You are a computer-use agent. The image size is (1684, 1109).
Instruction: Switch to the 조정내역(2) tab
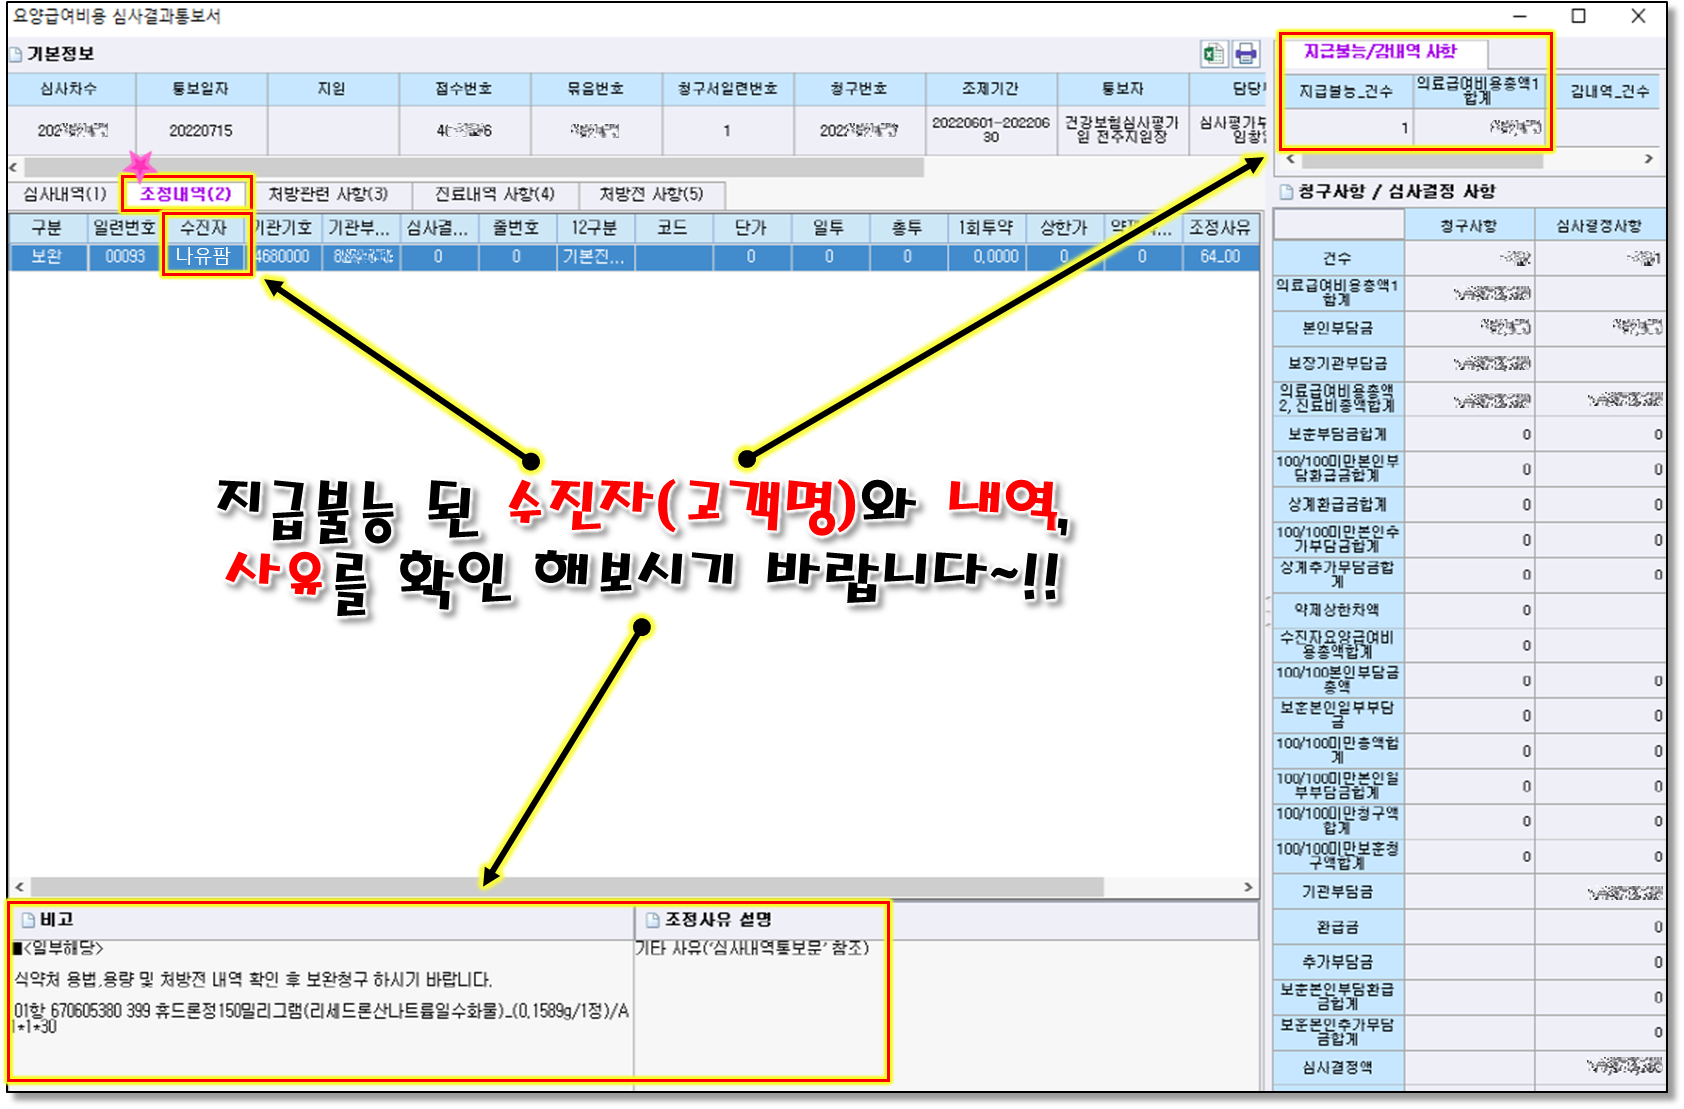(186, 194)
